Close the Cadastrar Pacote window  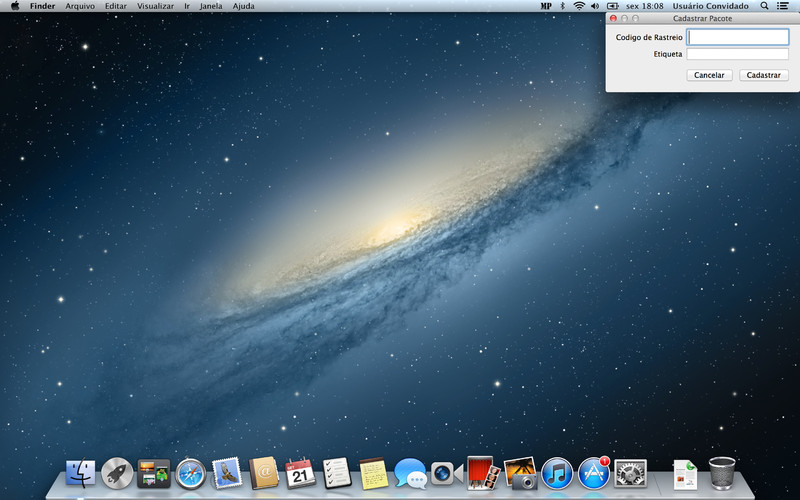(x=613, y=18)
